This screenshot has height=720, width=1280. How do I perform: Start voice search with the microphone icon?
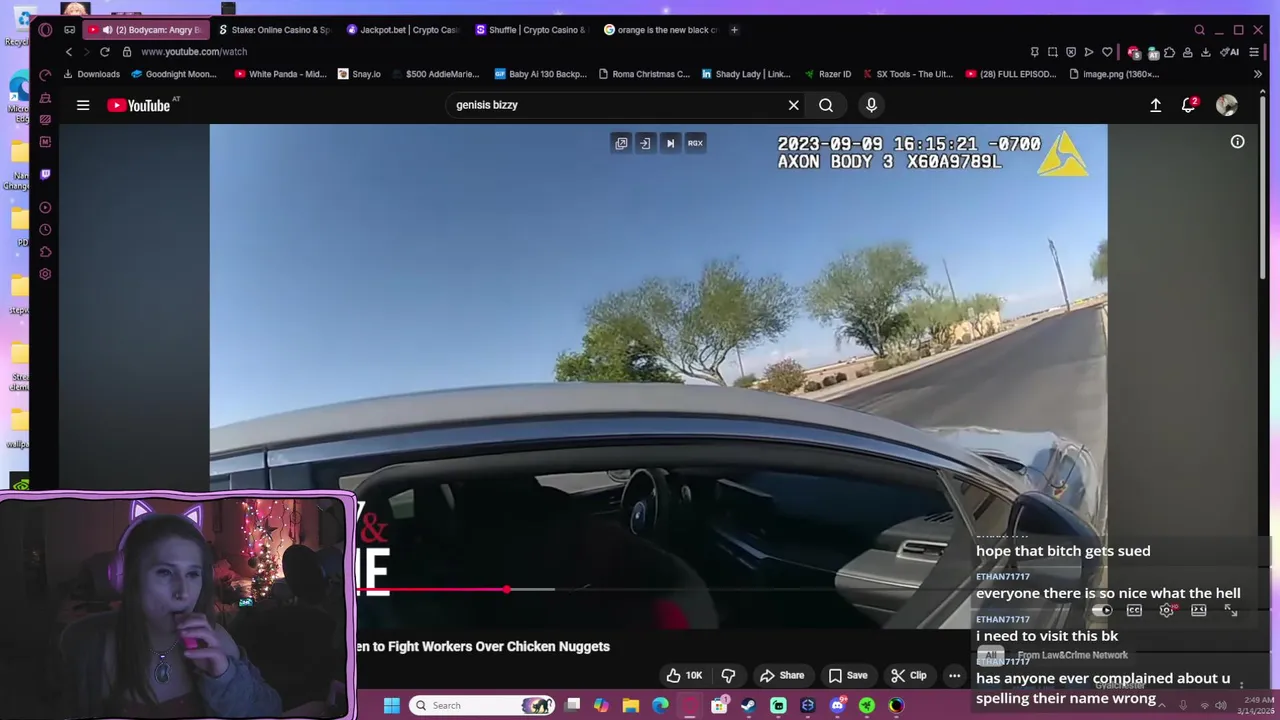[x=871, y=105]
